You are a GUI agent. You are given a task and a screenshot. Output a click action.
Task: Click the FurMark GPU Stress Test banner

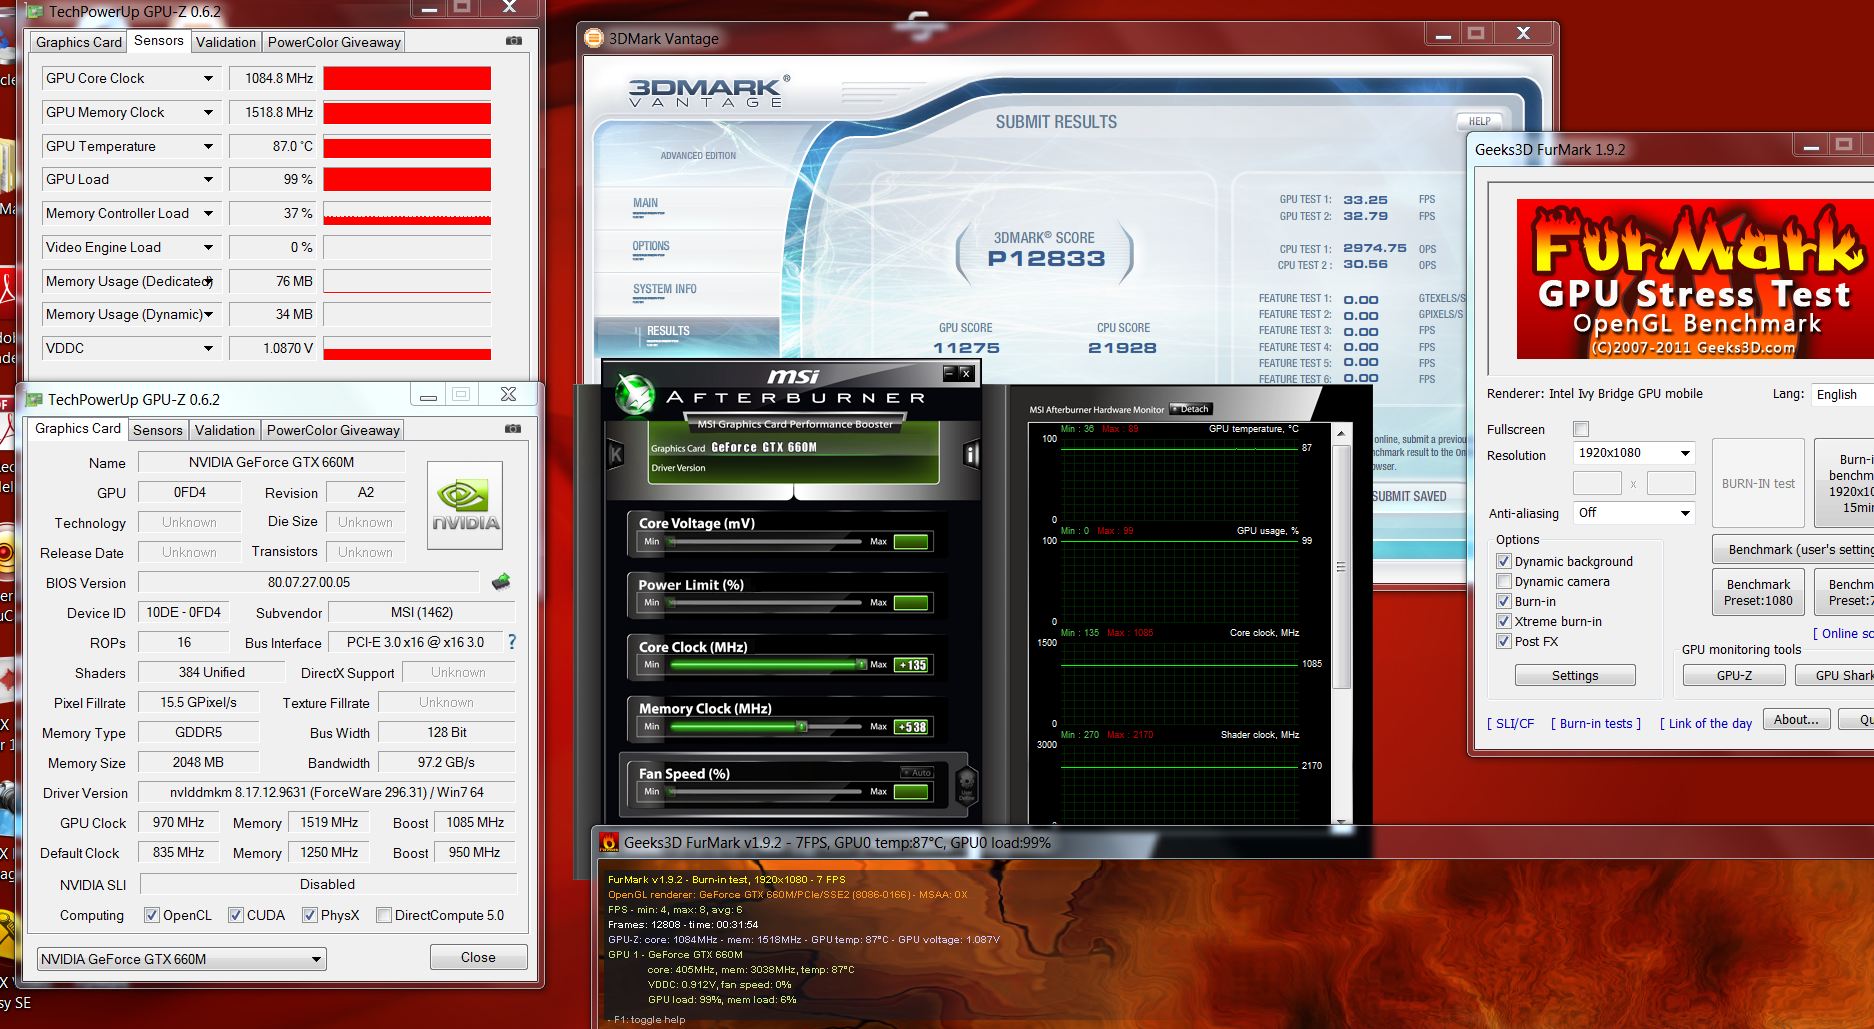coord(1695,279)
